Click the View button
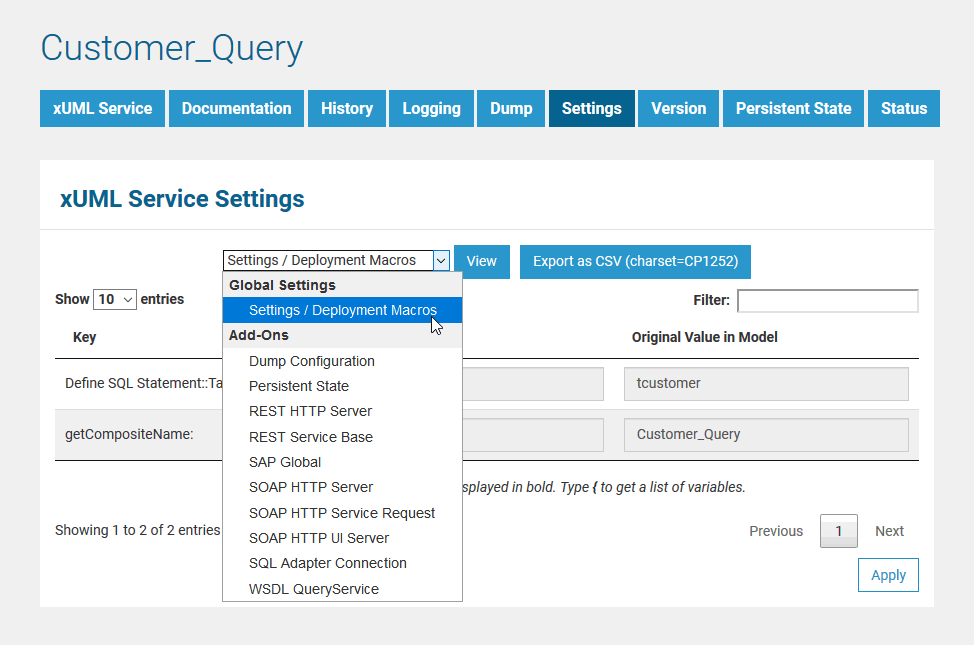The width and height of the screenshot is (974, 645). [482, 260]
